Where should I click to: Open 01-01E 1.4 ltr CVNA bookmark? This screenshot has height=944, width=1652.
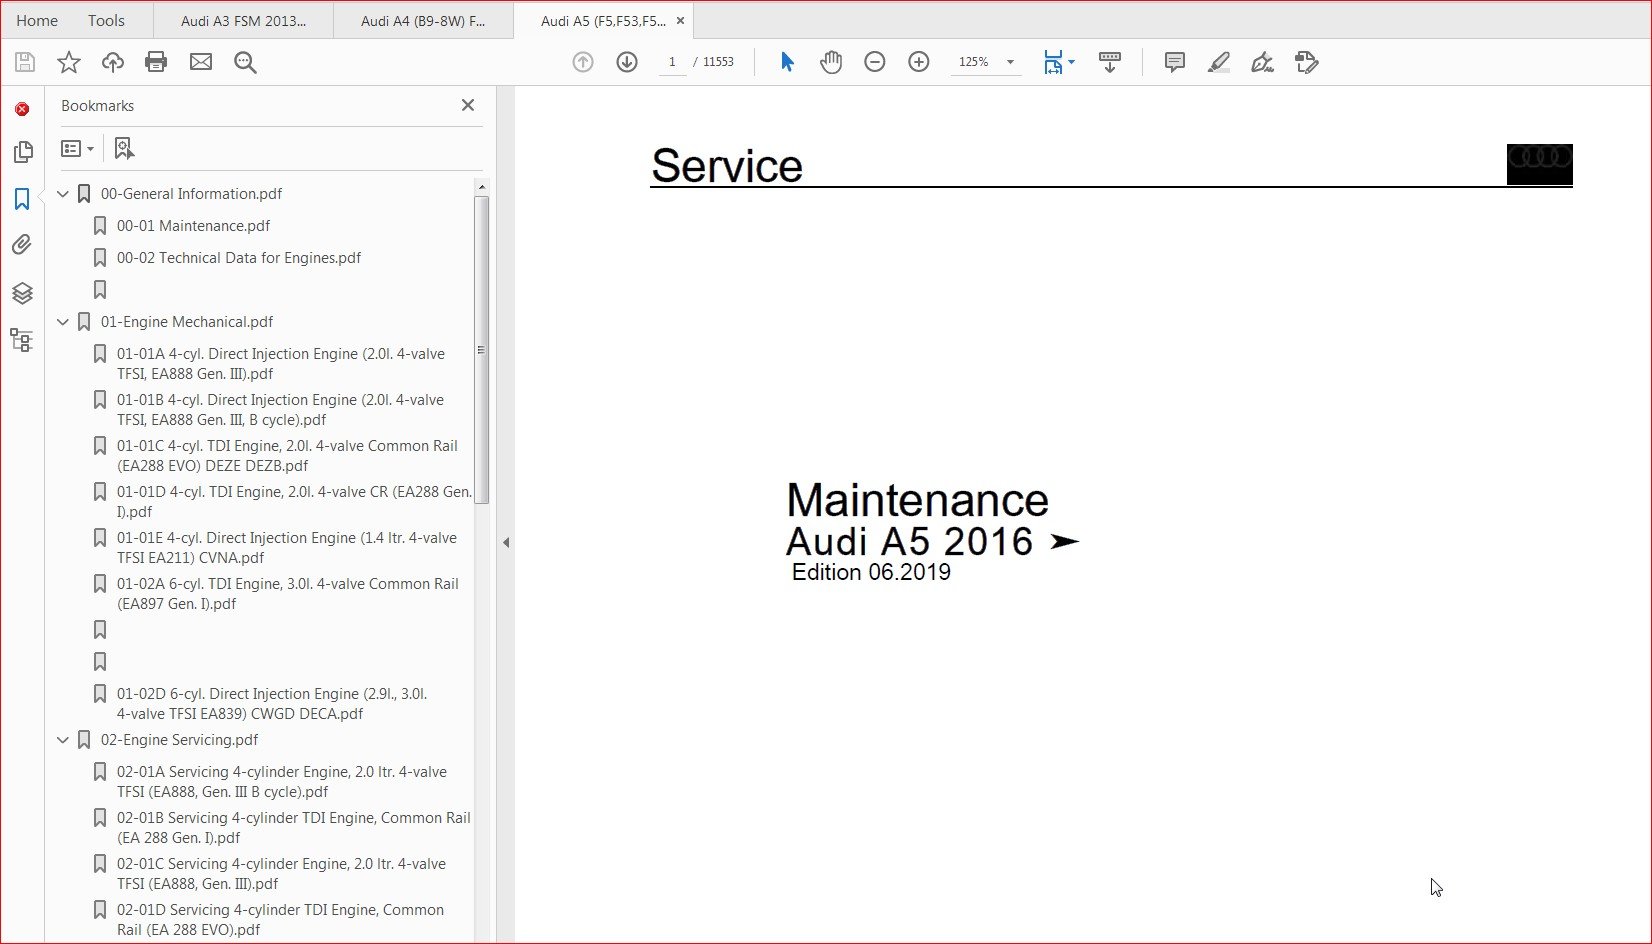(287, 548)
